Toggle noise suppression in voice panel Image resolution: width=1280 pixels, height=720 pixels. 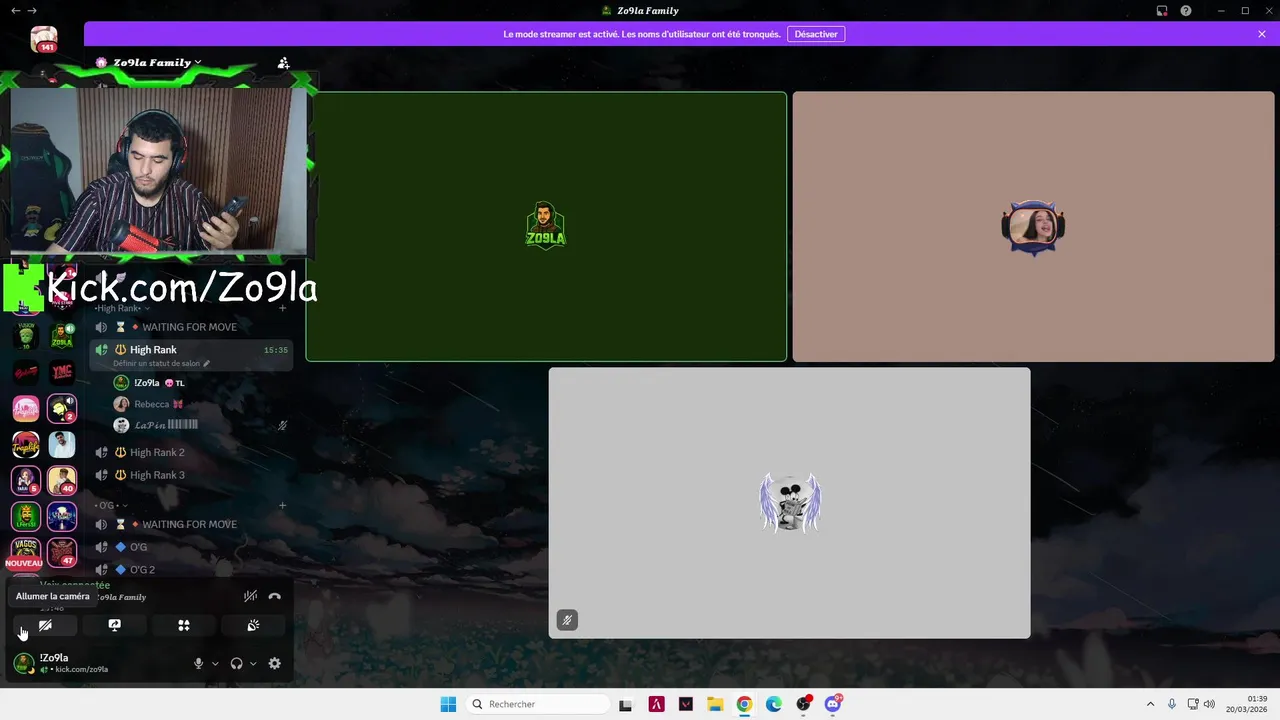pos(250,596)
